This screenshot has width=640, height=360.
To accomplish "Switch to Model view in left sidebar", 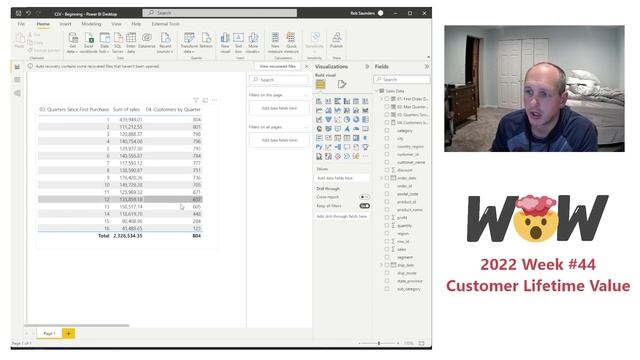I will pos(17,93).
